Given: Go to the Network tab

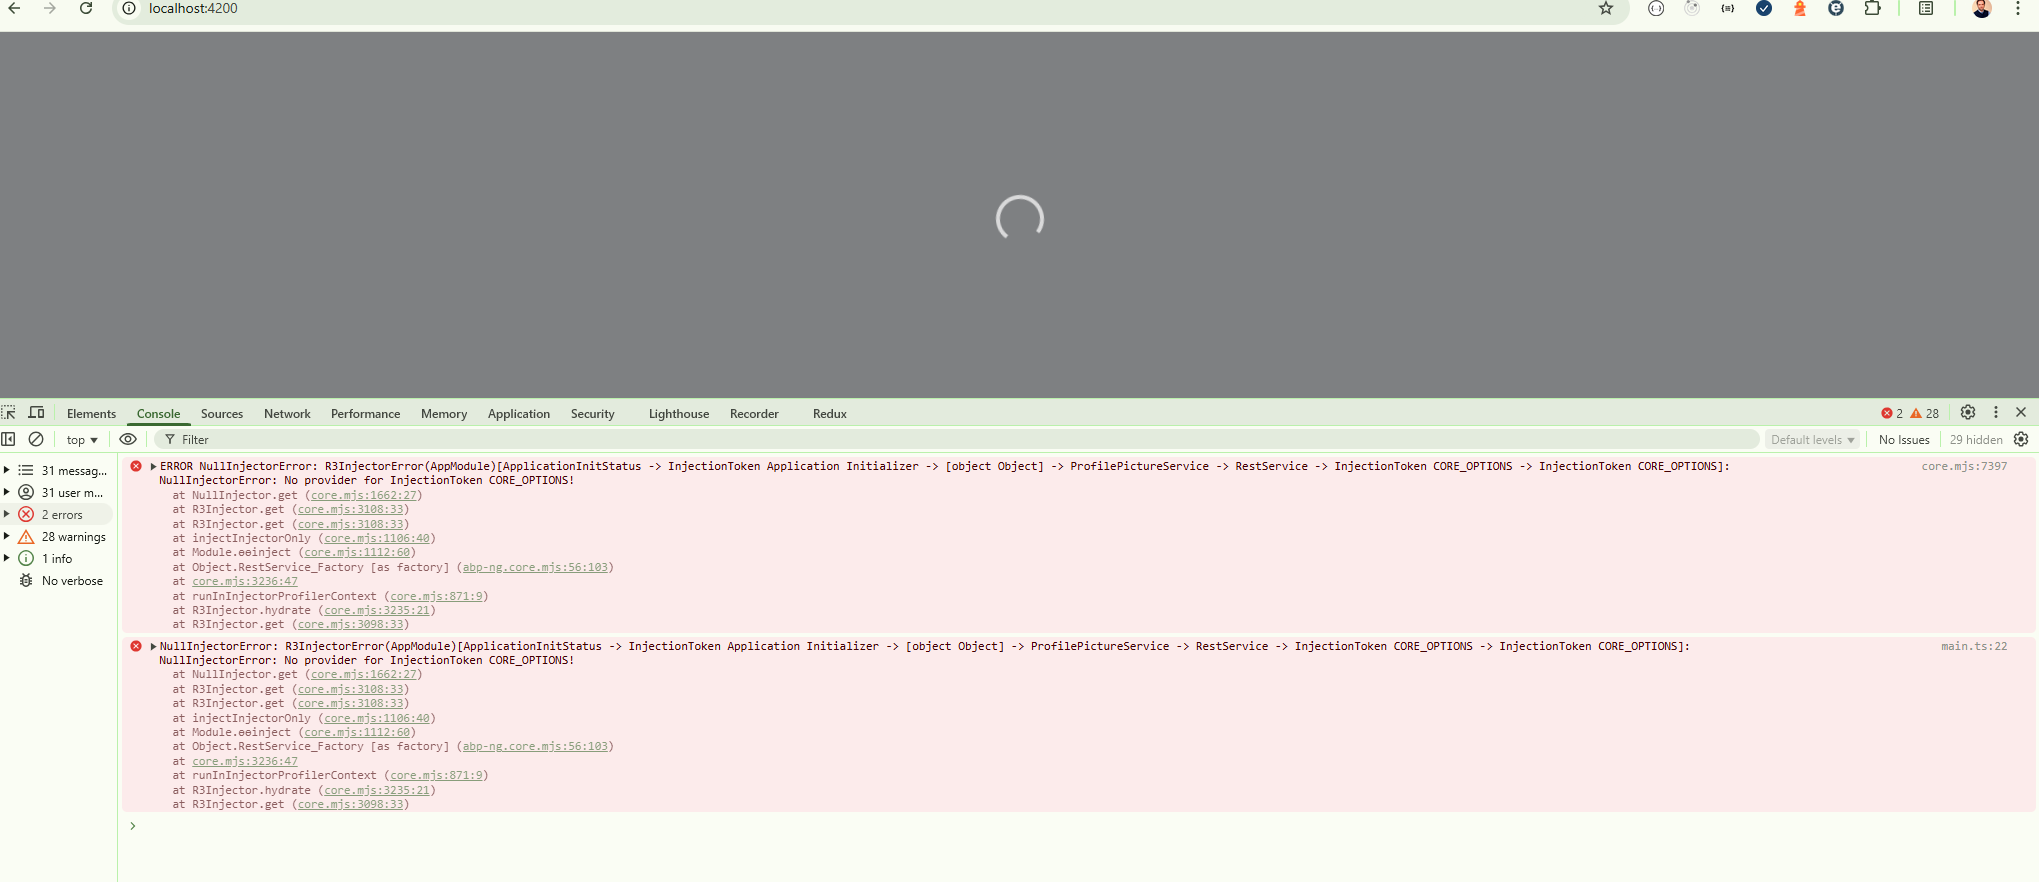Looking at the screenshot, I should (x=287, y=414).
